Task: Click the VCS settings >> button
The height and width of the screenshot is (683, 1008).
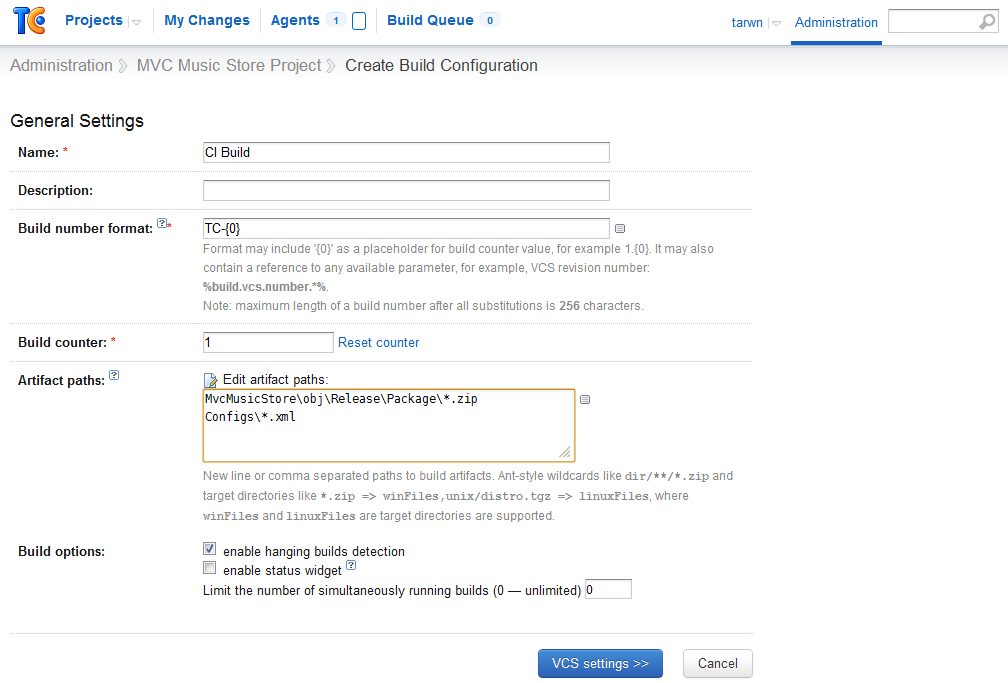Action: point(600,664)
